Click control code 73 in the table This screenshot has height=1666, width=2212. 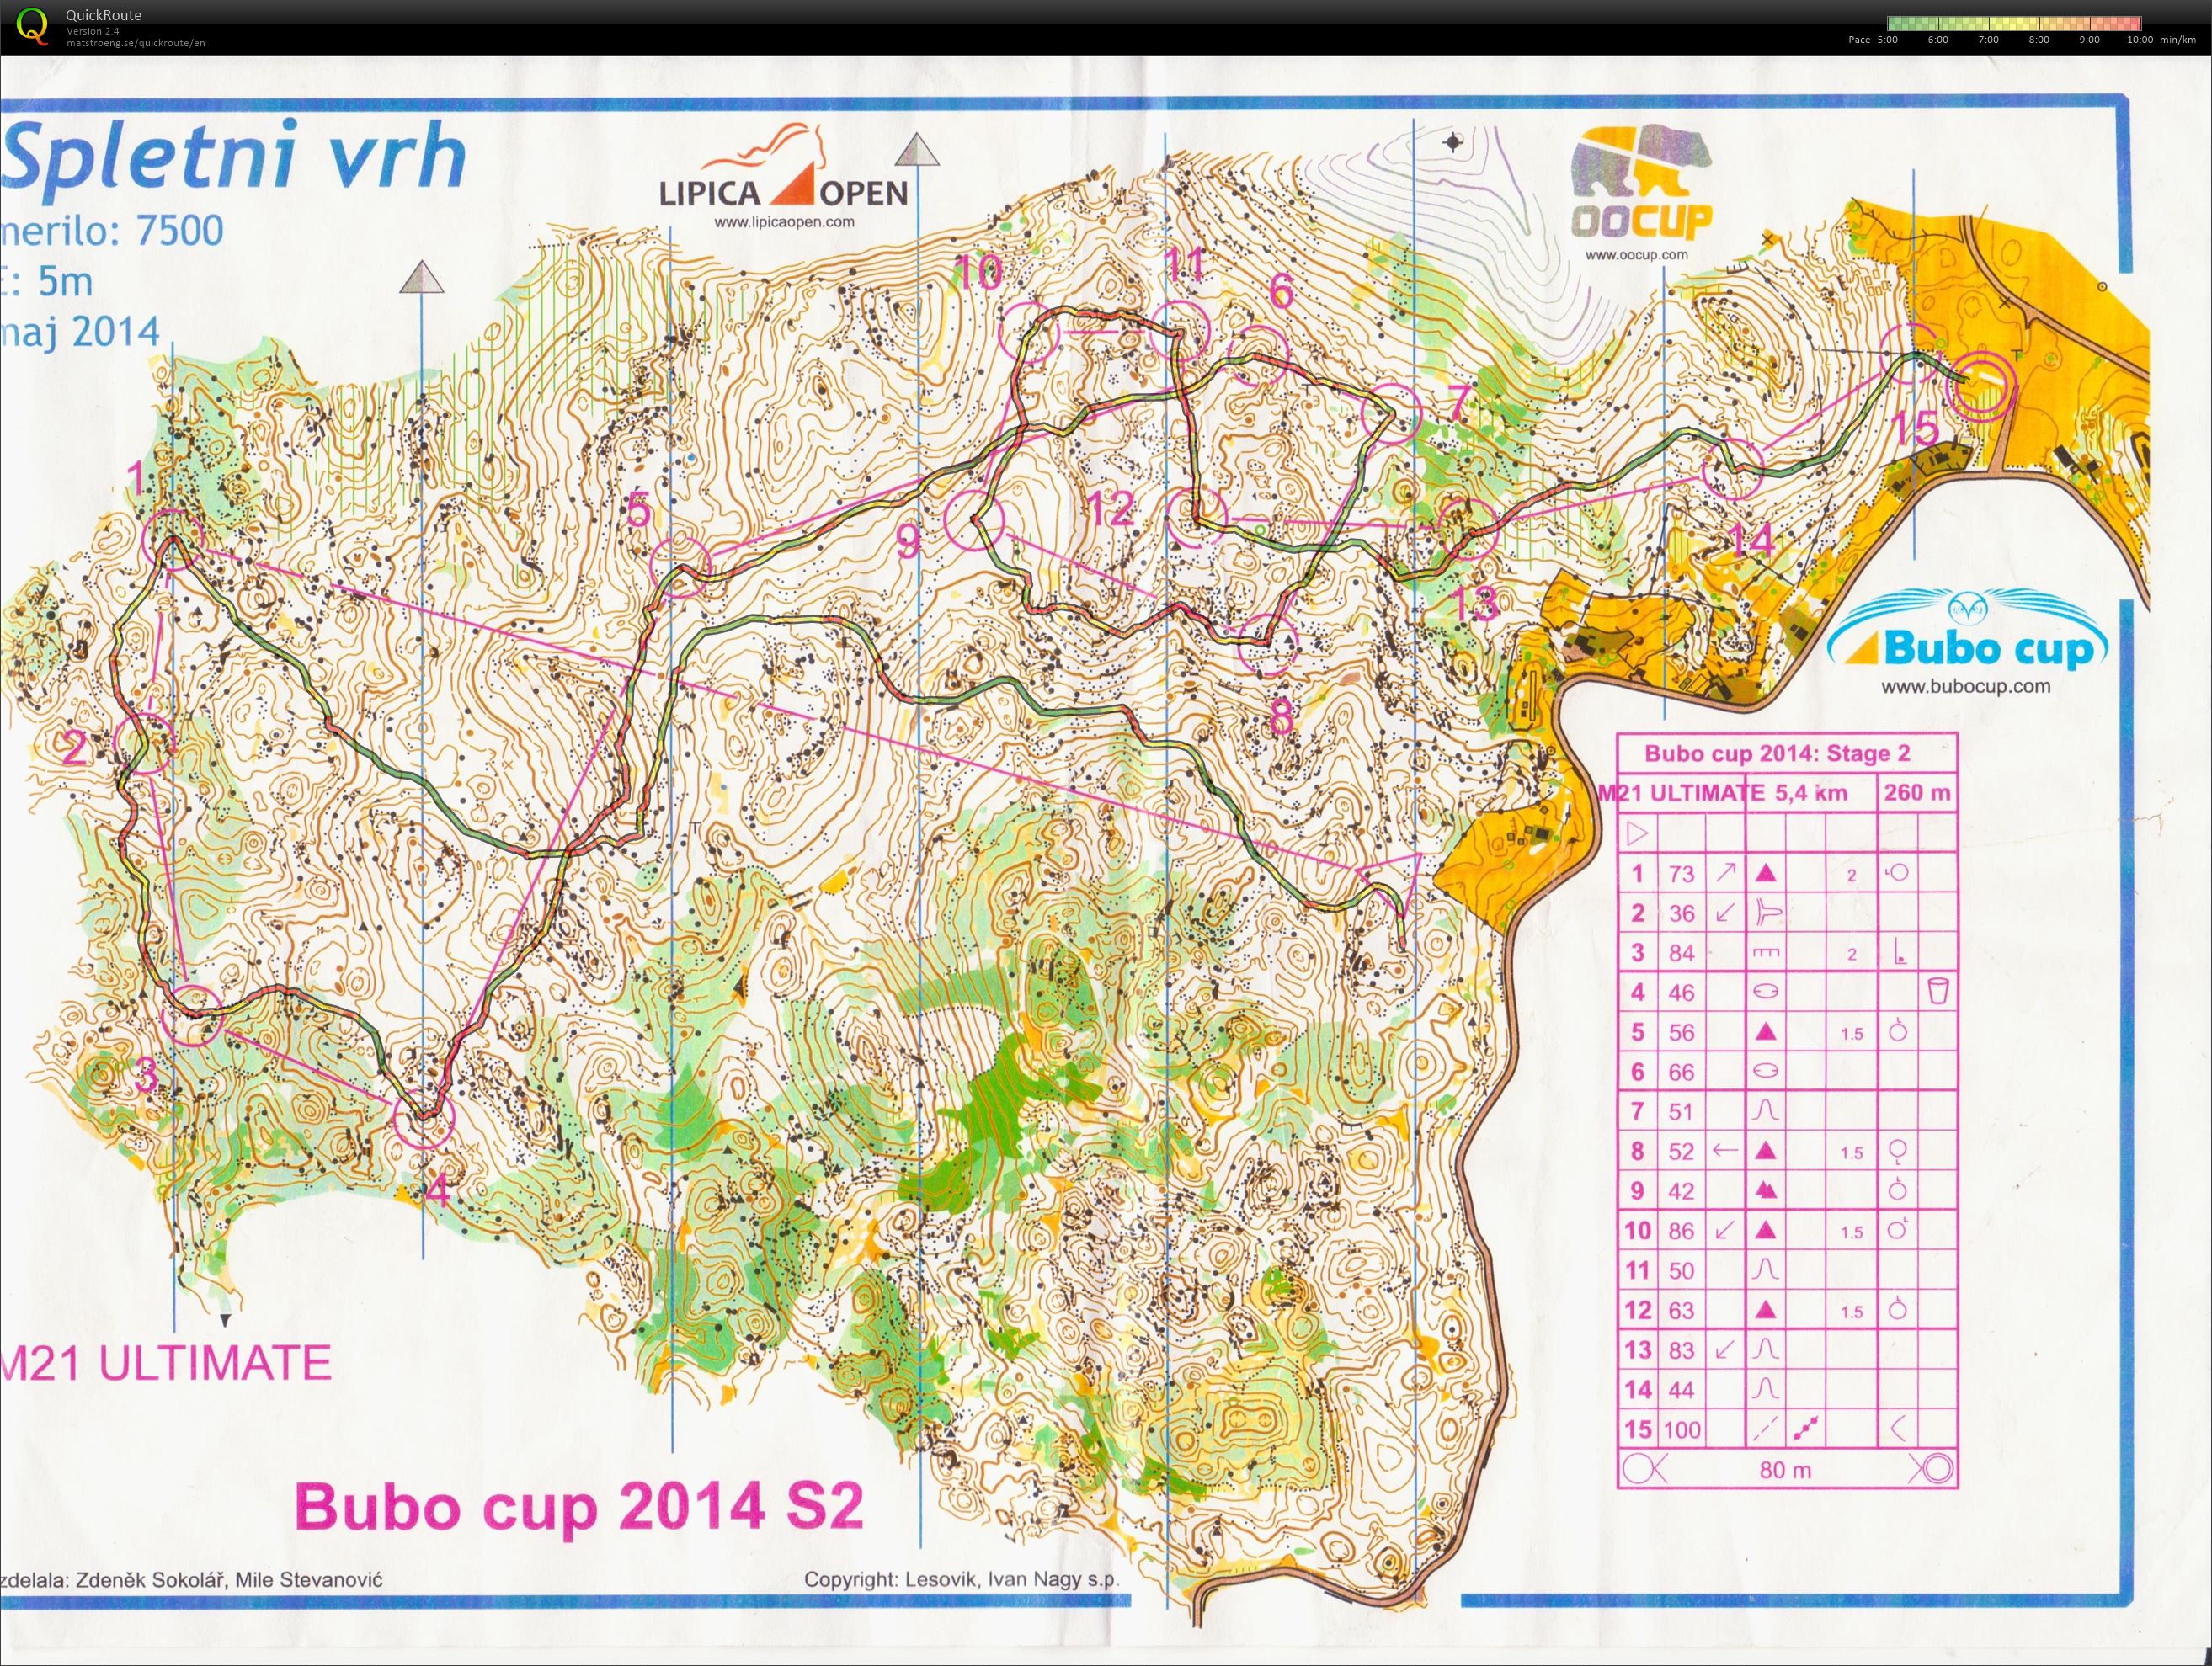pyautogui.click(x=1681, y=874)
